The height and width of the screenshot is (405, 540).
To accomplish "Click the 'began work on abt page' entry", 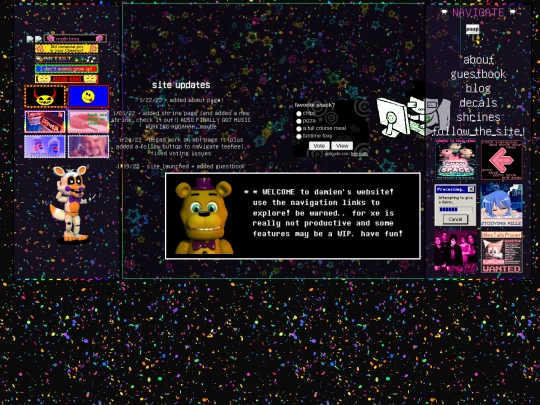I will tap(181, 146).
